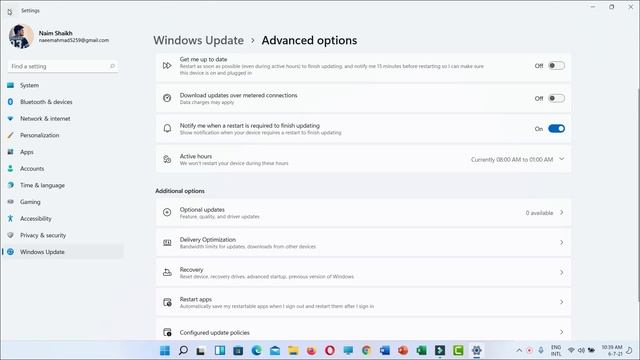Open Microsoft Store from the taskbar
The height and width of the screenshot is (360, 640).
coord(238,350)
